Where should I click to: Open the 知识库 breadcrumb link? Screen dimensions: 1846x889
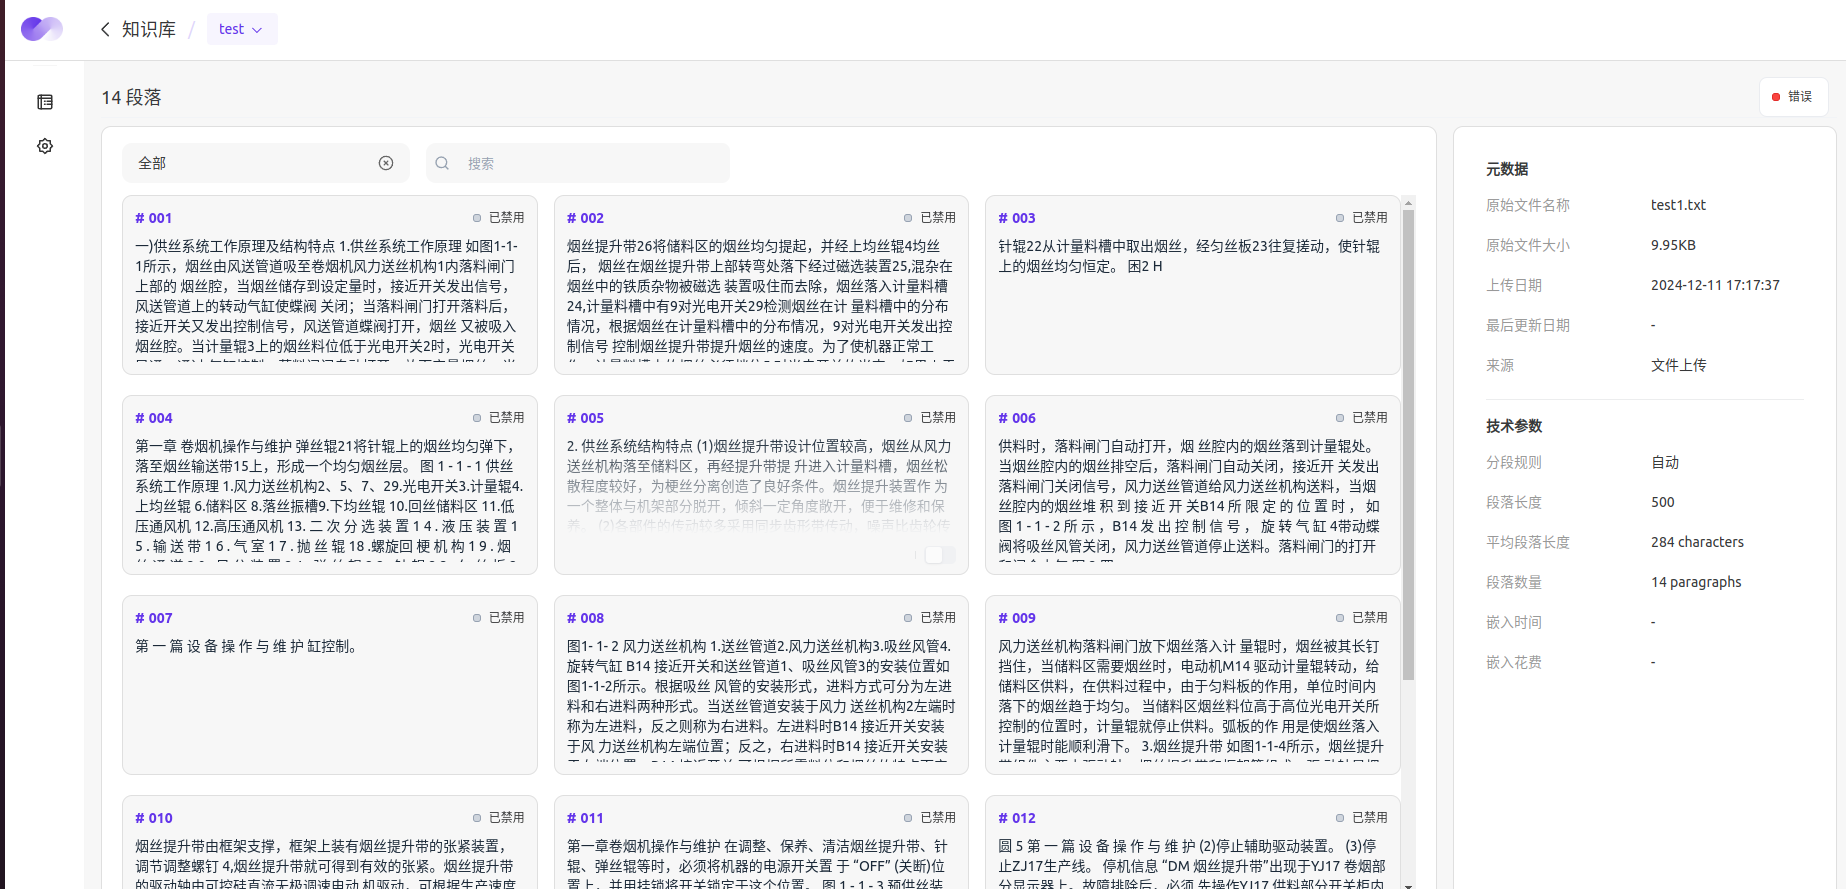(x=149, y=29)
